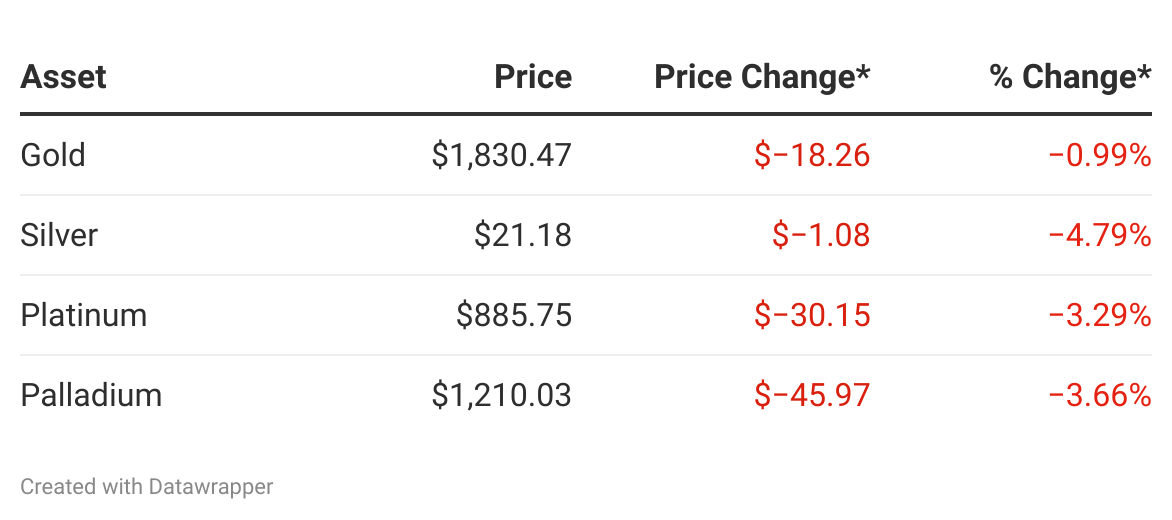Click the Price Change* column header
Viewport: 1172px width, 520px height.
[762, 77]
